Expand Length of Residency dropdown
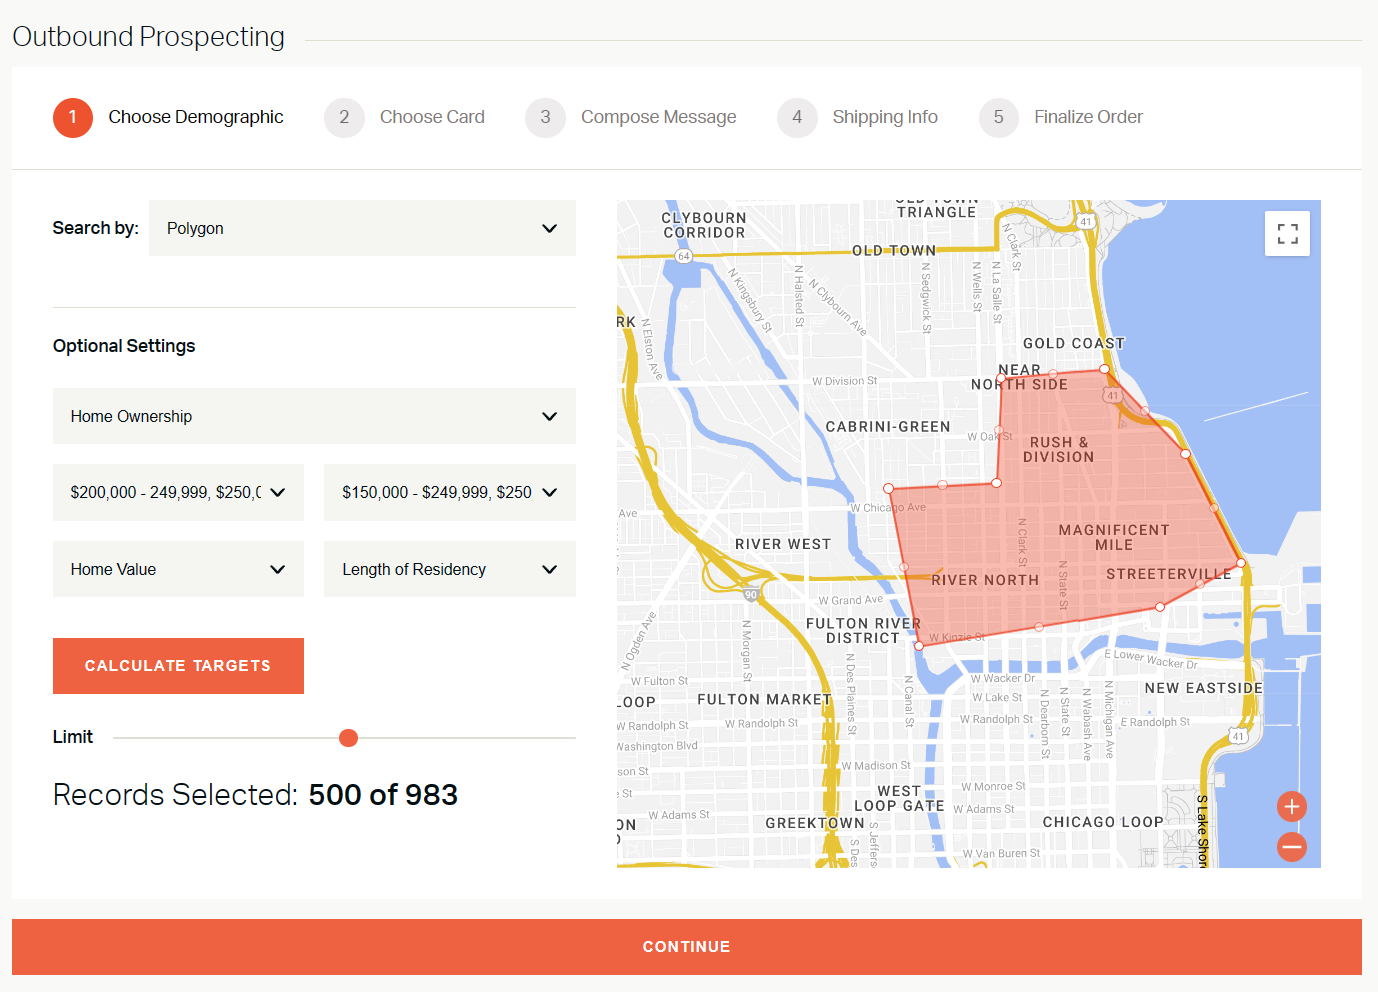The image size is (1378, 992). click(449, 569)
